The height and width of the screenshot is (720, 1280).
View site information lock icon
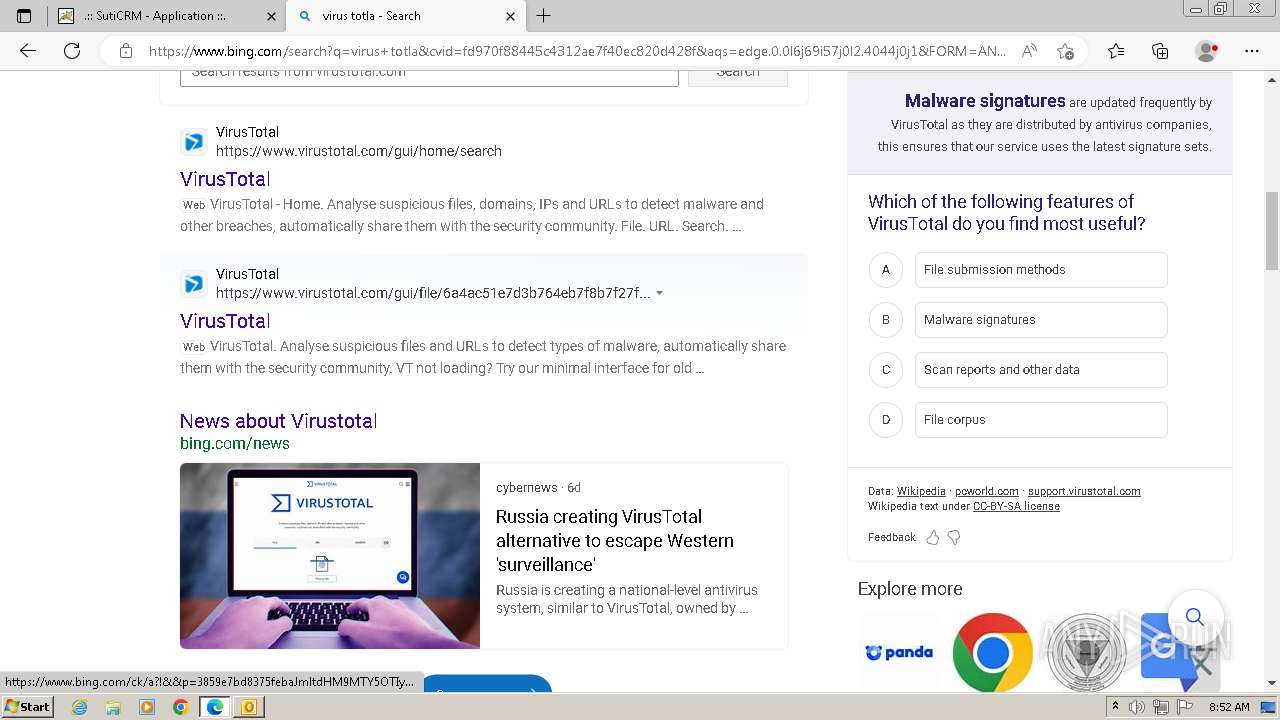[126, 51]
